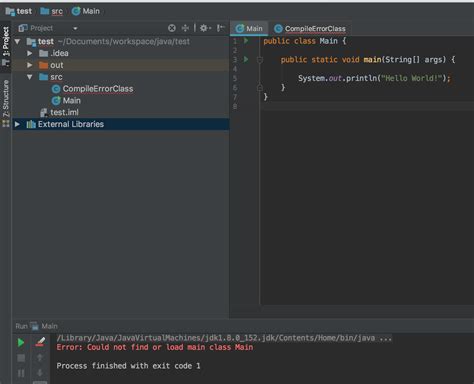The image size is (474, 384).
Task: Click the Main run configuration tab in Run panel
Action: [44, 326]
